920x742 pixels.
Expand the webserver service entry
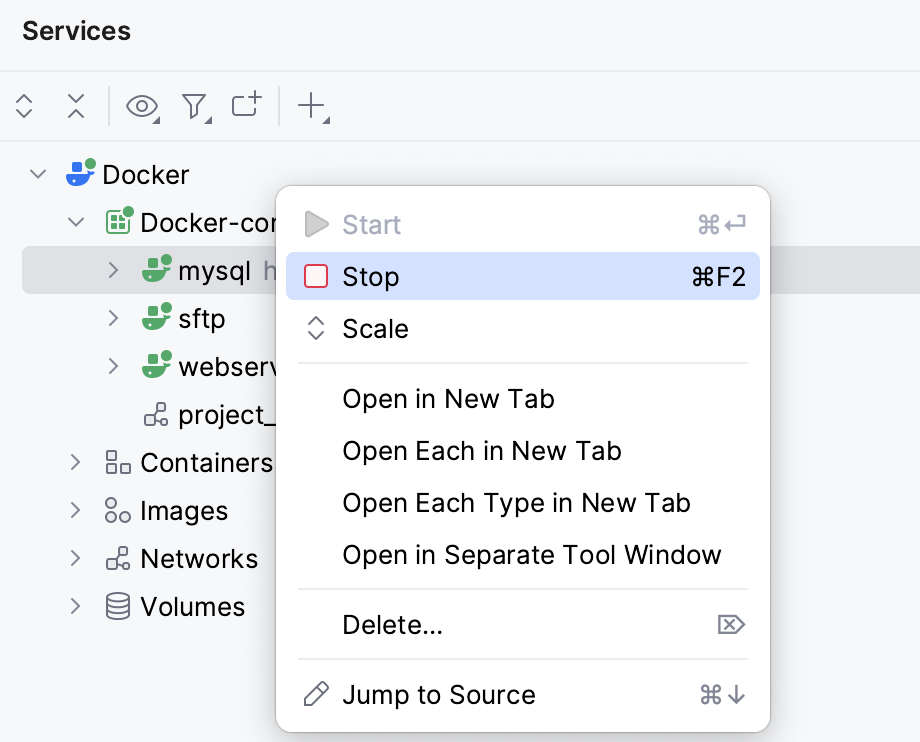[x=113, y=366]
